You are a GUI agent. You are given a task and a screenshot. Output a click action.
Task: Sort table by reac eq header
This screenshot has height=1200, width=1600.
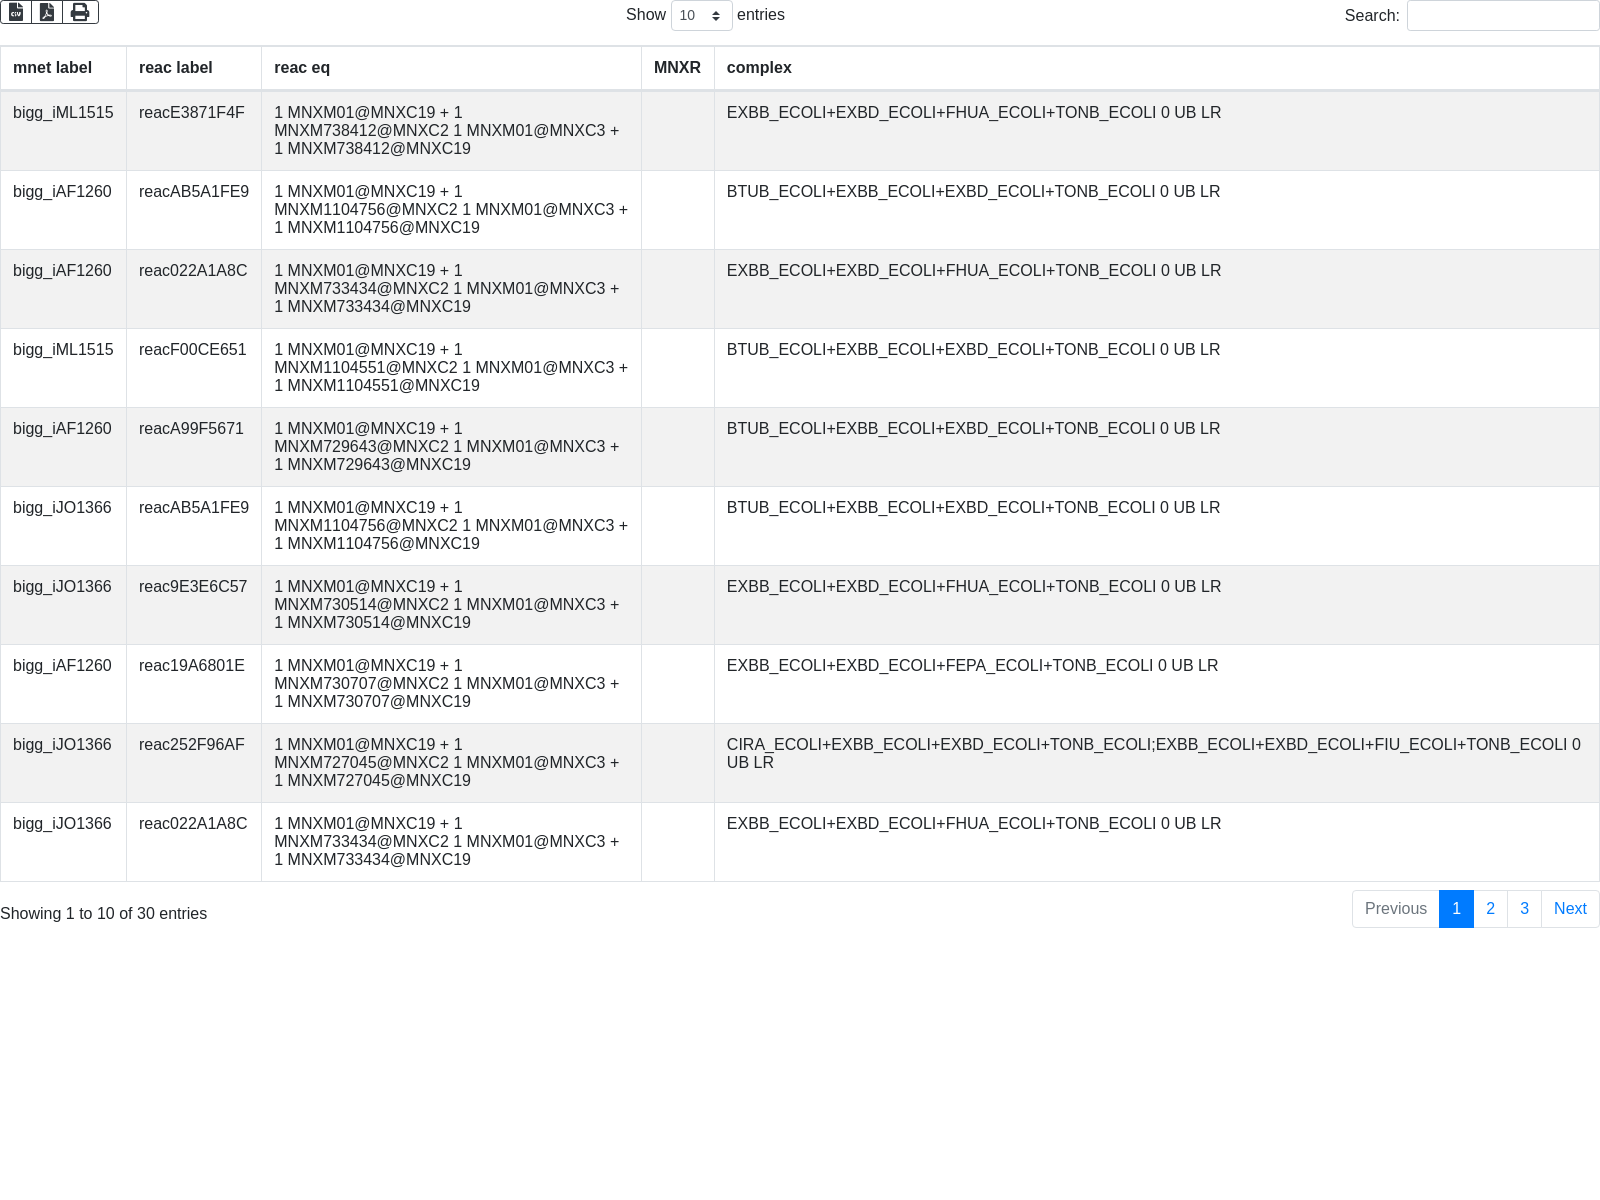click(302, 68)
